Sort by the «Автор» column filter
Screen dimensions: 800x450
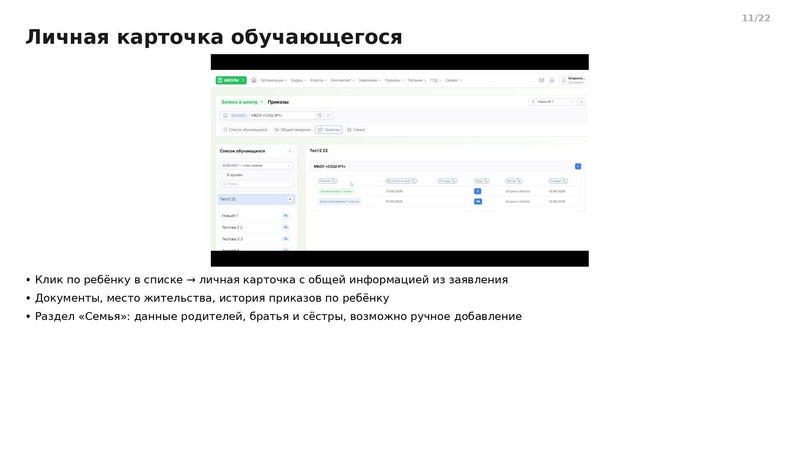514,181
